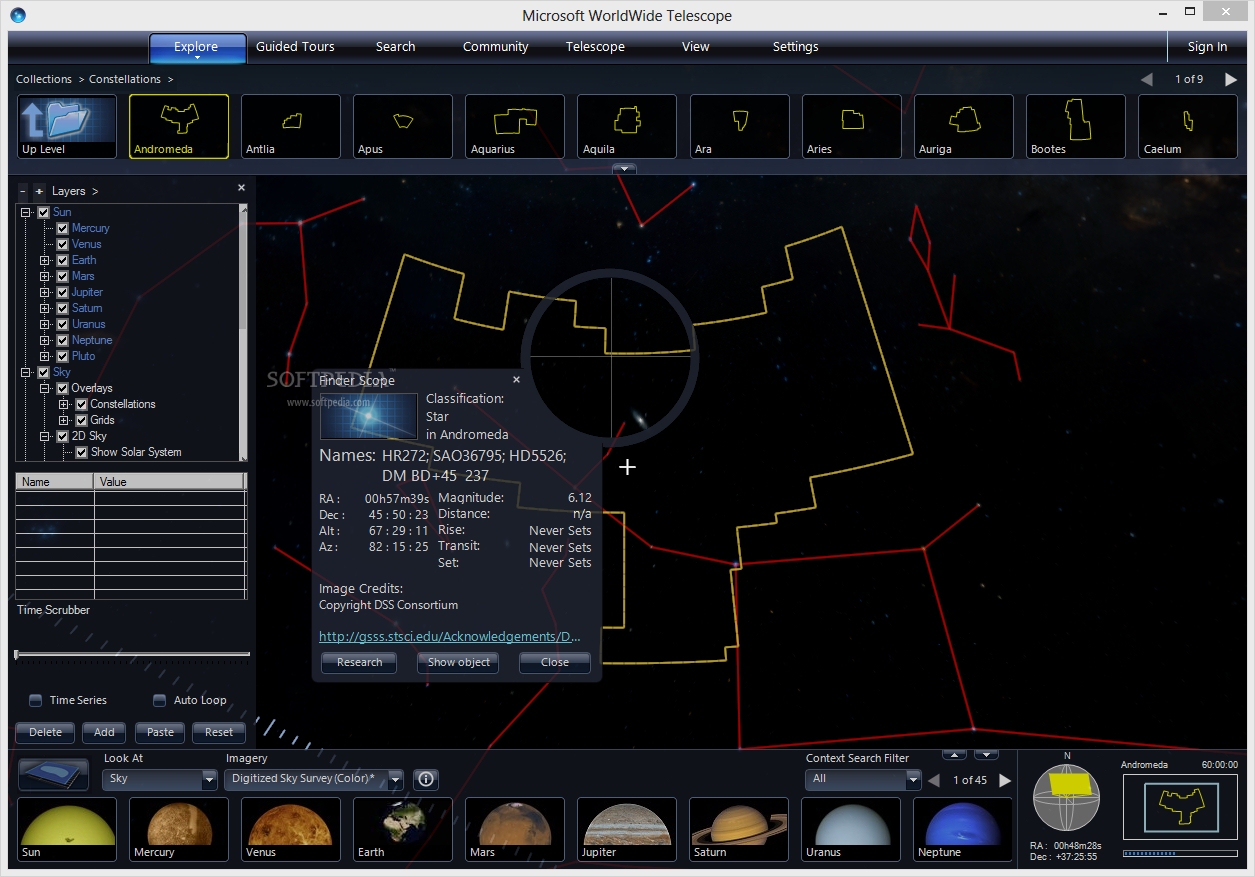
Task: Click the Close button in Finder Scope
Action: point(554,662)
